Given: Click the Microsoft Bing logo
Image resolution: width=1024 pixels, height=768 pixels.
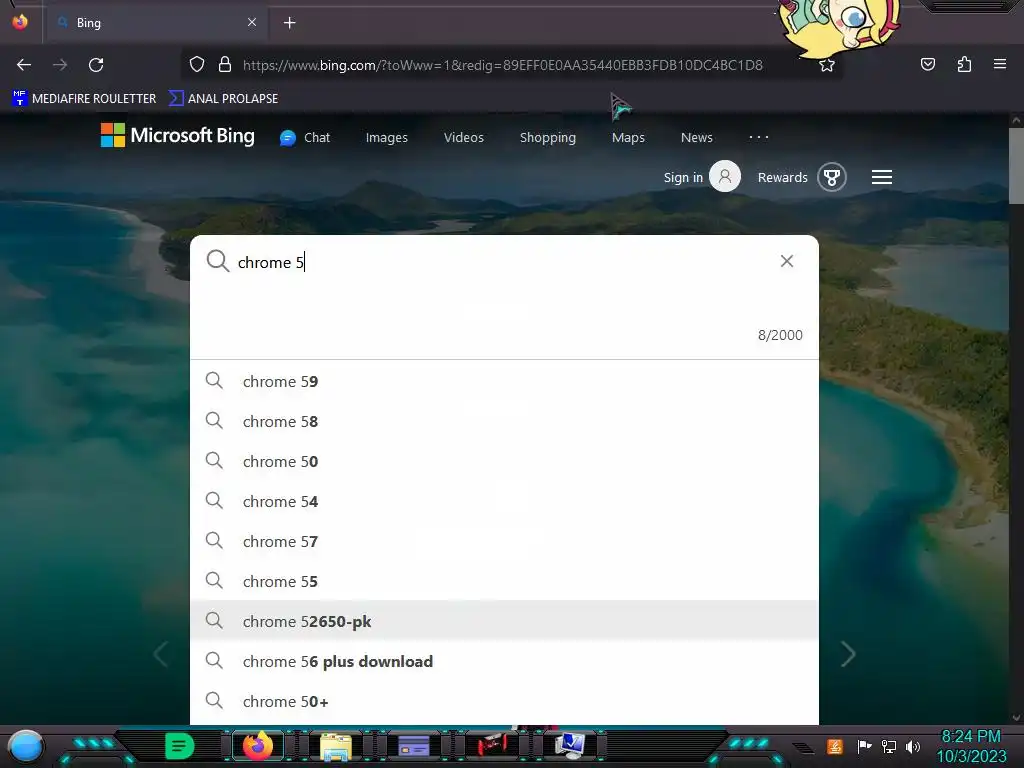Looking at the screenshot, I should [178, 135].
